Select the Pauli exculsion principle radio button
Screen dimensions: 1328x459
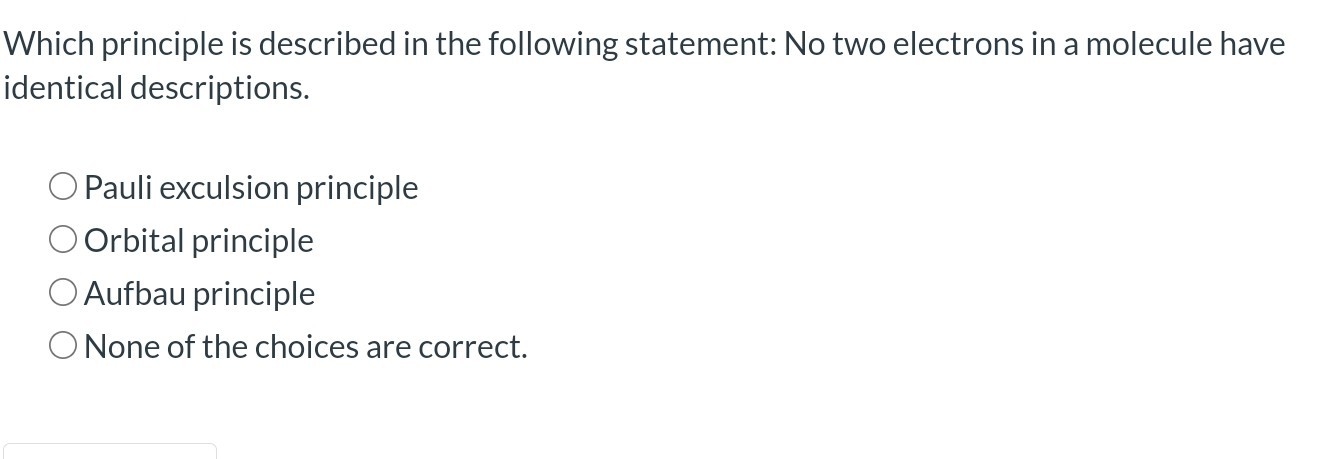tap(63, 186)
